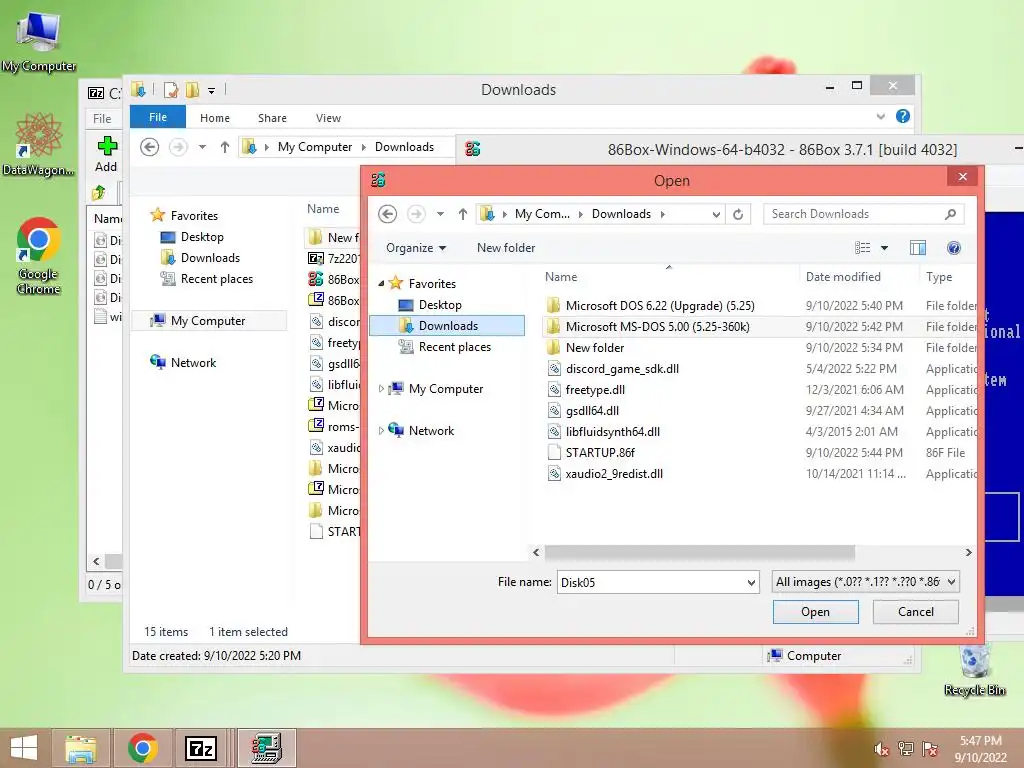The image size is (1024, 768).
Task: Click the Open button
Action: 816,612
